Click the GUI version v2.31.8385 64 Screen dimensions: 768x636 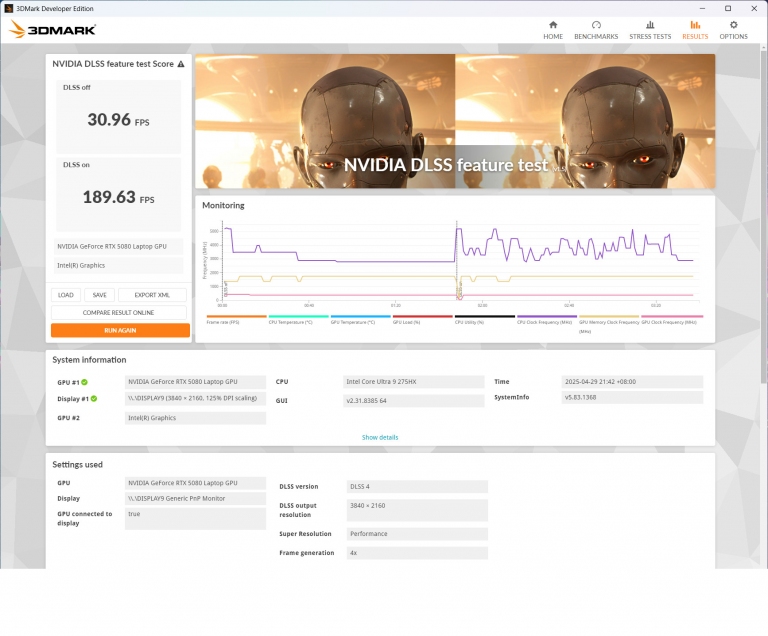pyautogui.click(x=413, y=400)
